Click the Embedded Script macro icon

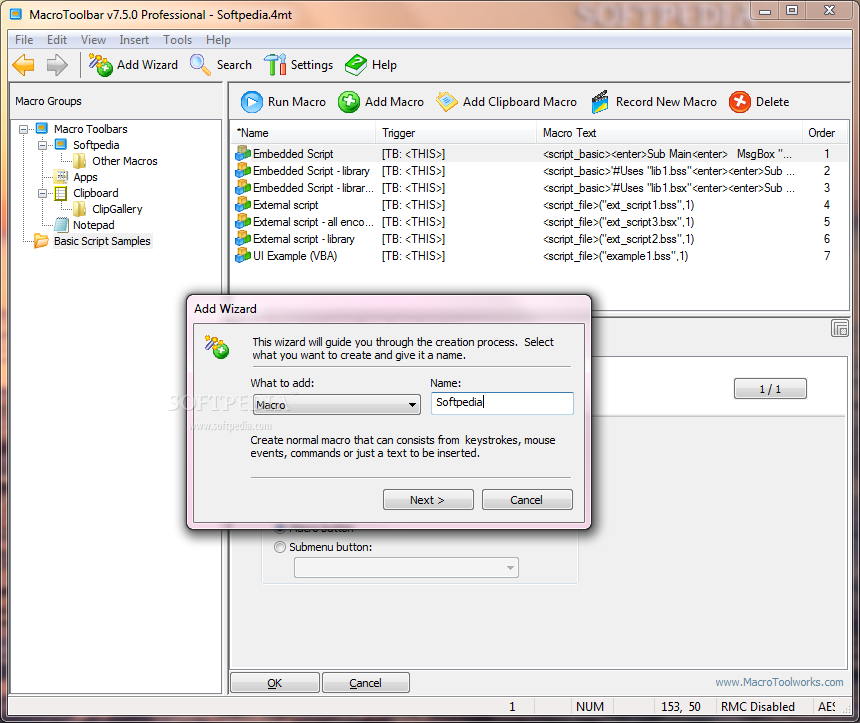coord(243,154)
